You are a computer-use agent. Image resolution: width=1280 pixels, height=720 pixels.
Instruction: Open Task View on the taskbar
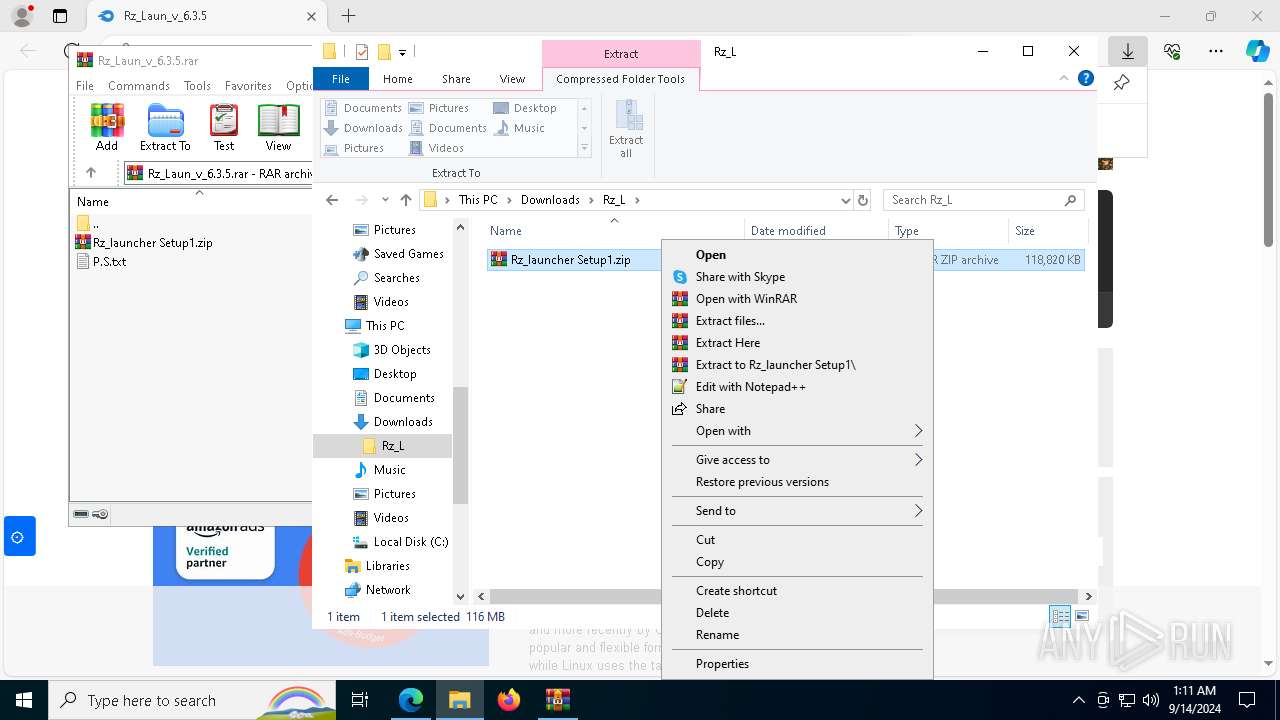pos(361,700)
